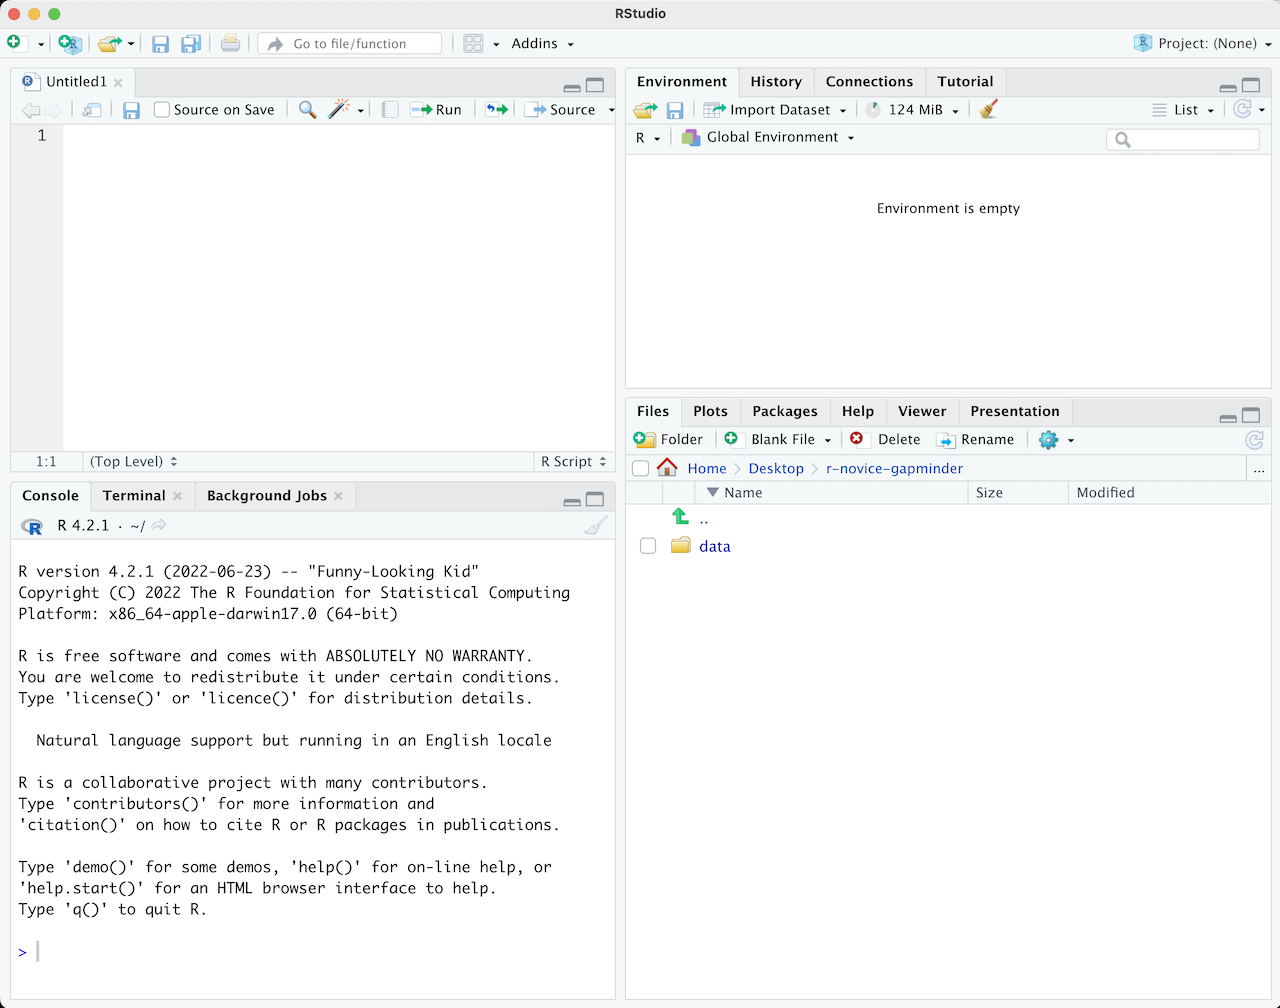Create a new Folder in Files pane

click(x=669, y=440)
